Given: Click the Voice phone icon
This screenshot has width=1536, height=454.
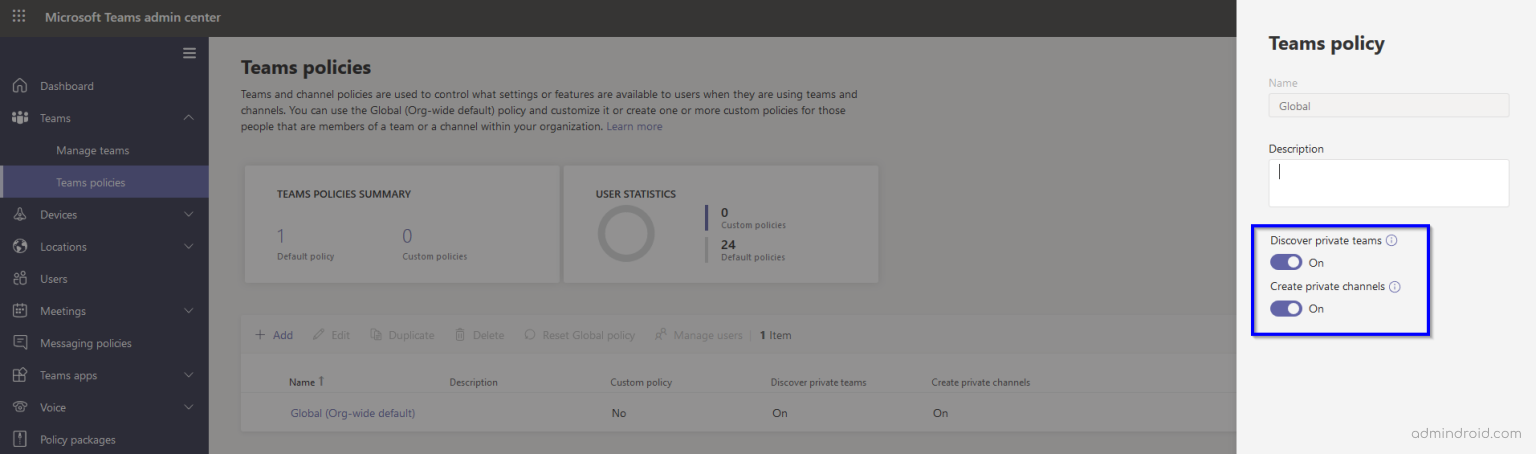Looking at the screenshot, I should click(x=20, y=407).
